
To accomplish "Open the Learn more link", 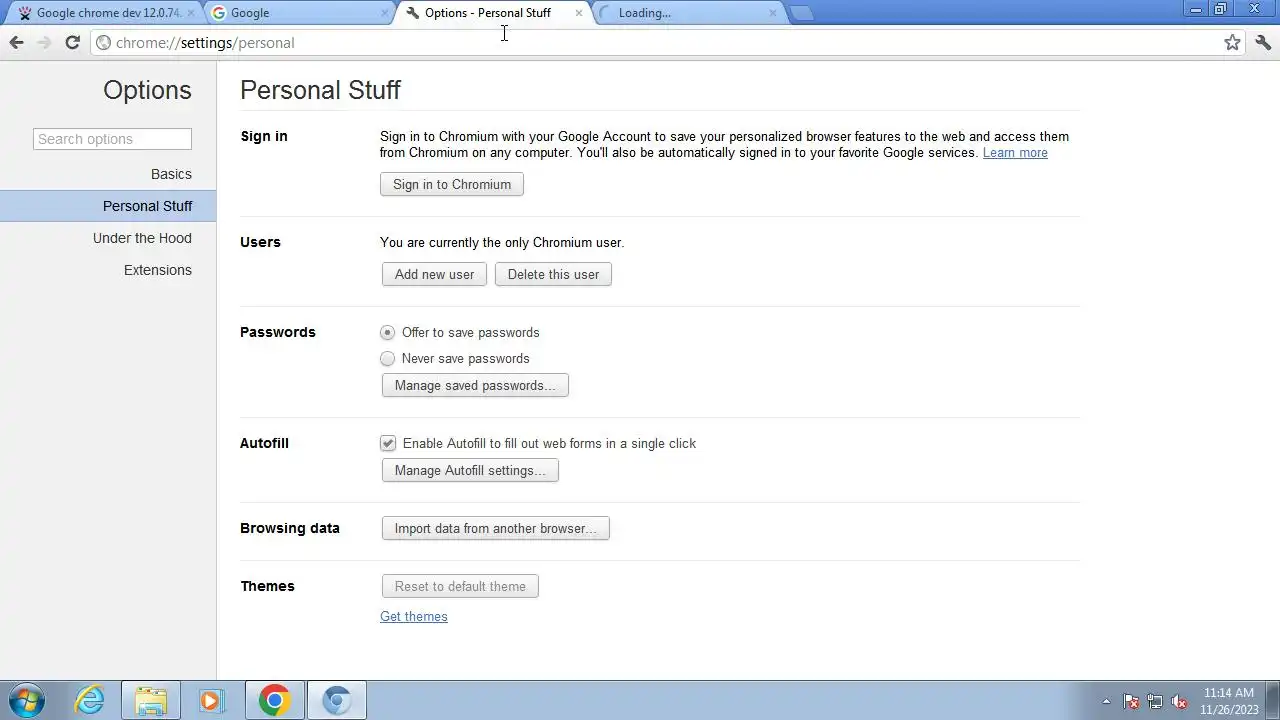I will click(x=1015, y=153).
